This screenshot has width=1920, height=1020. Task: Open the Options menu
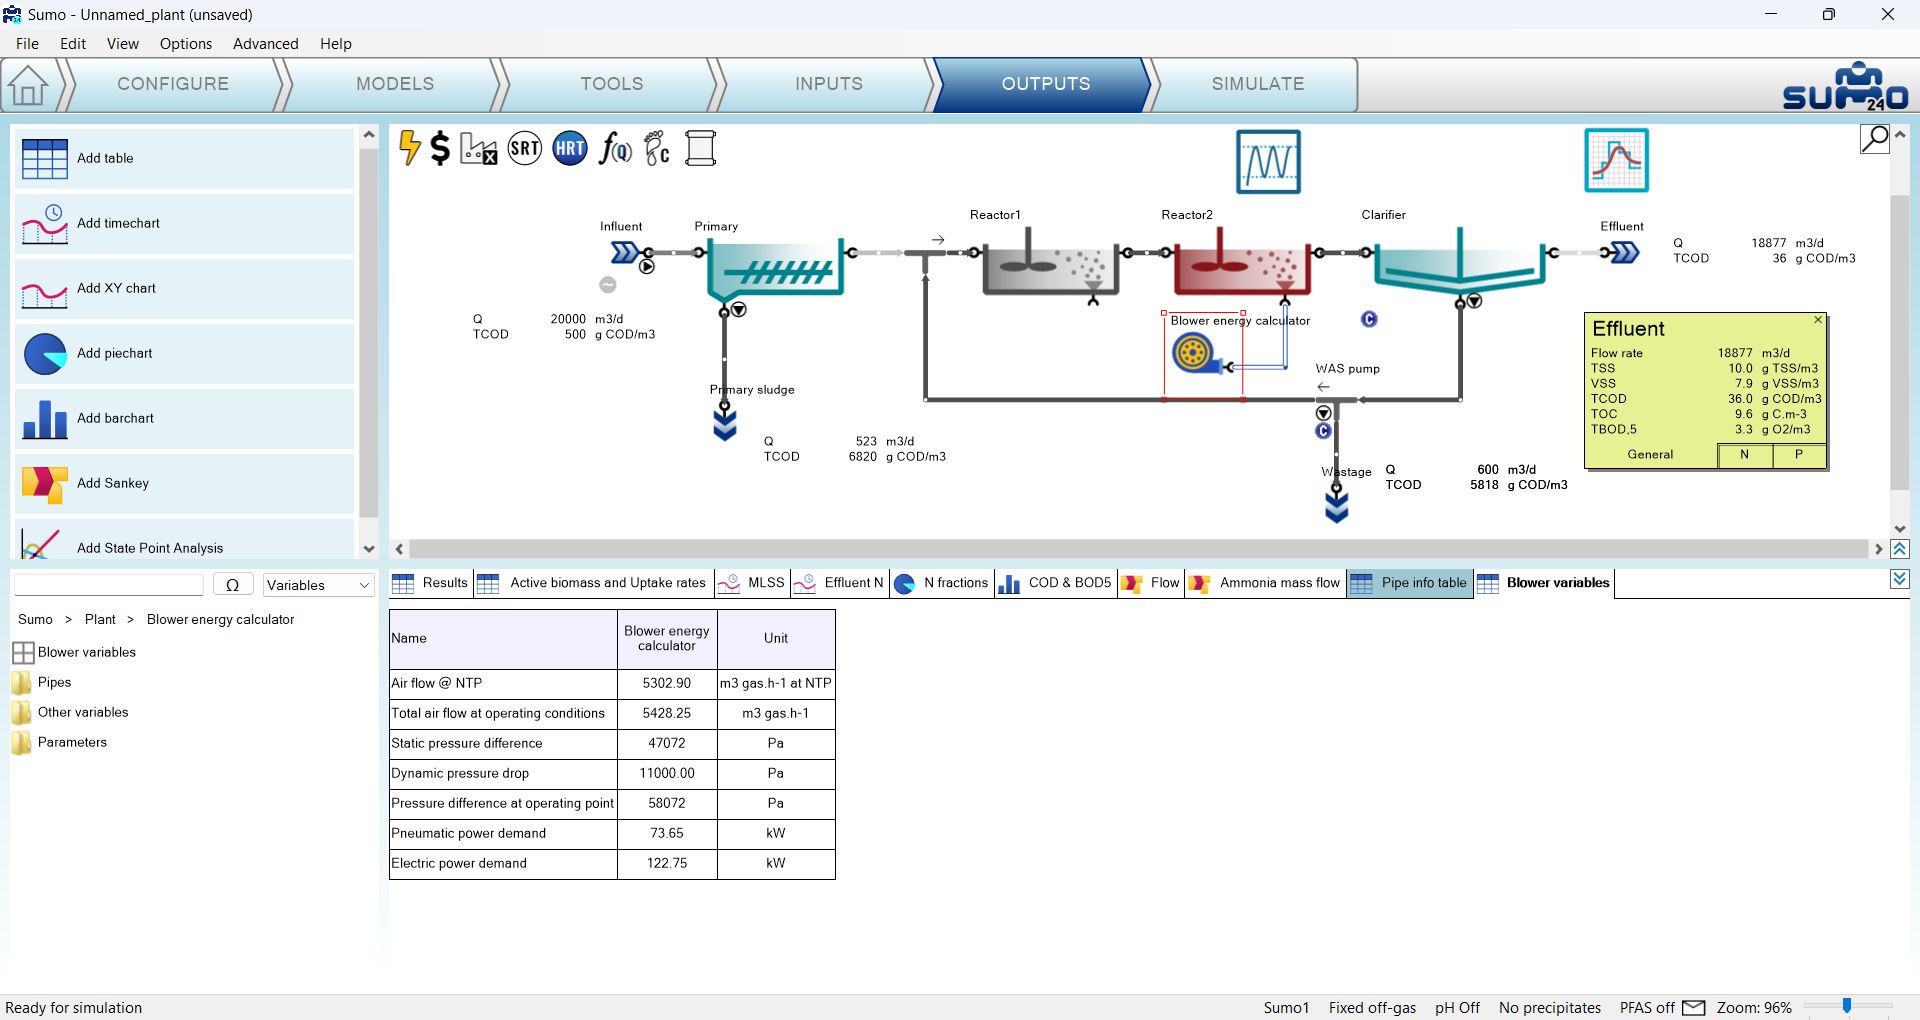pos(186,44)
